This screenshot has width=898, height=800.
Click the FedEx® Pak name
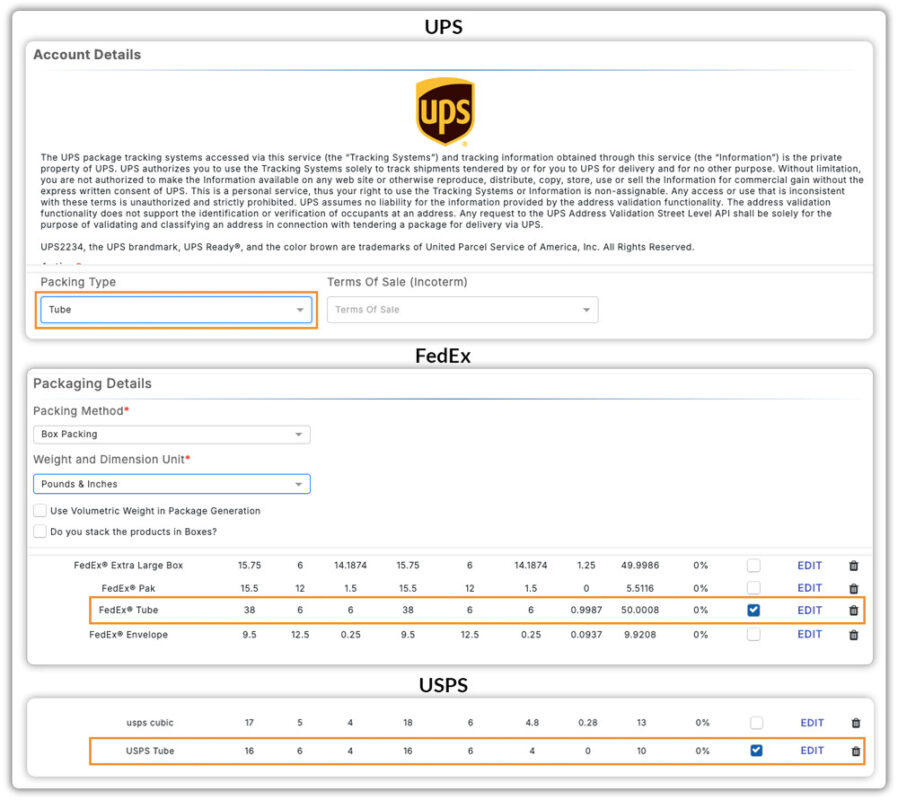point(128,588)
